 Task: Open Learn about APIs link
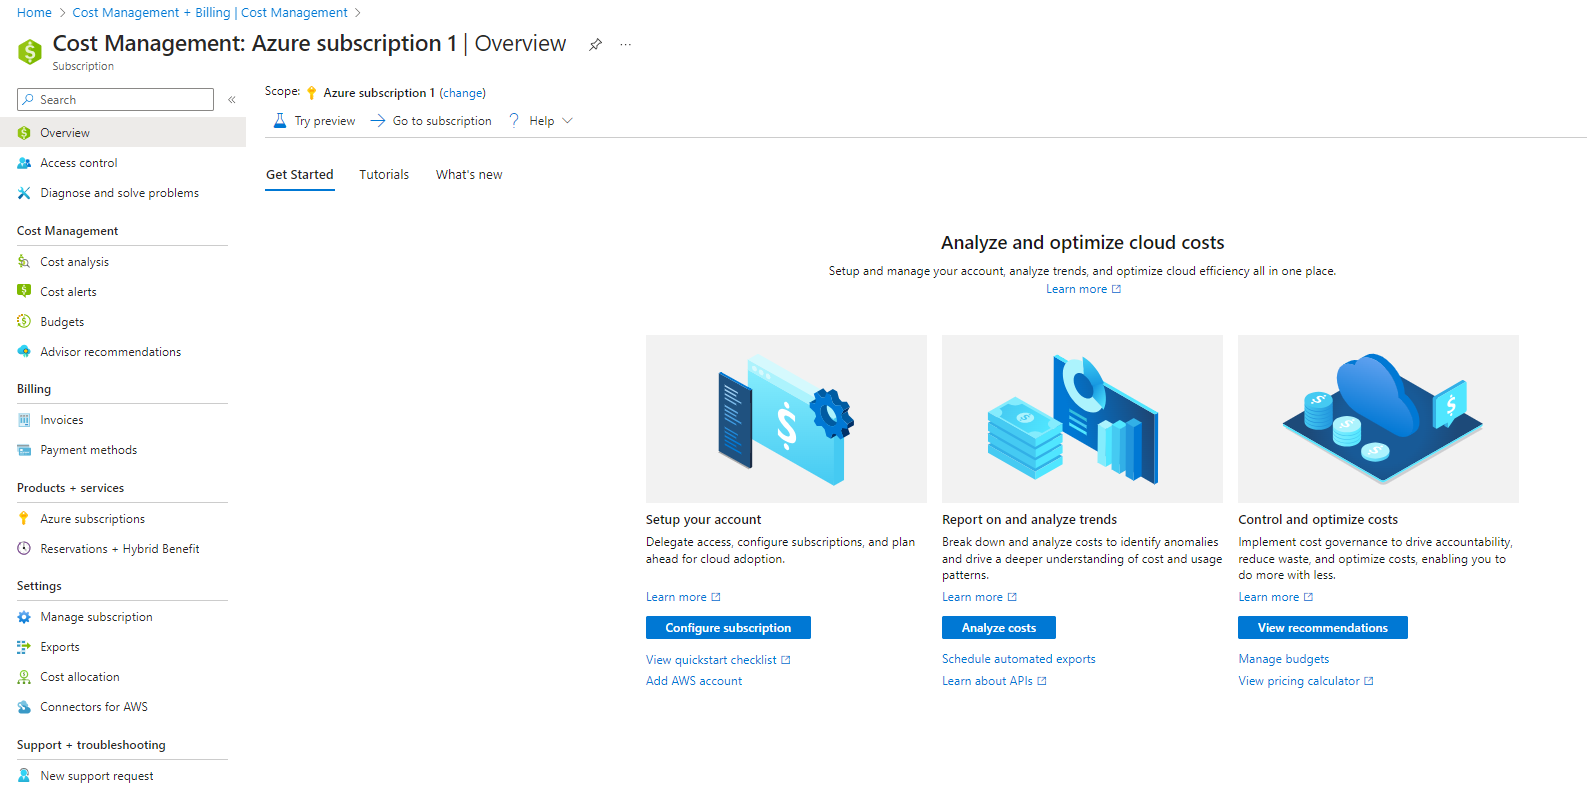coord(994,681)
